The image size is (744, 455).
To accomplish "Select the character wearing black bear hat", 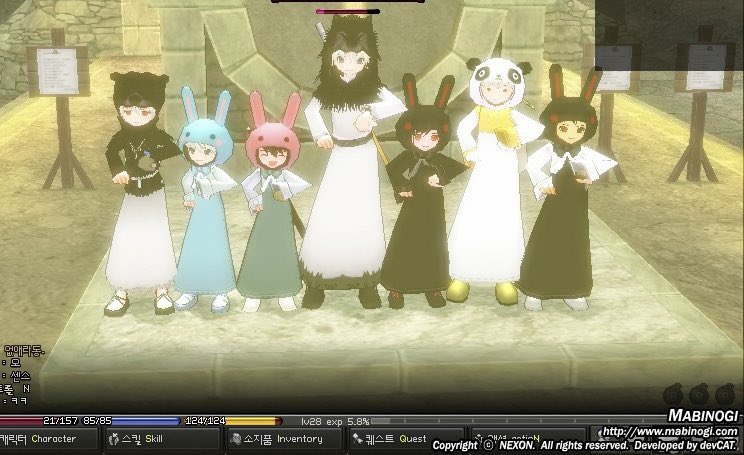I will [140, 195].
